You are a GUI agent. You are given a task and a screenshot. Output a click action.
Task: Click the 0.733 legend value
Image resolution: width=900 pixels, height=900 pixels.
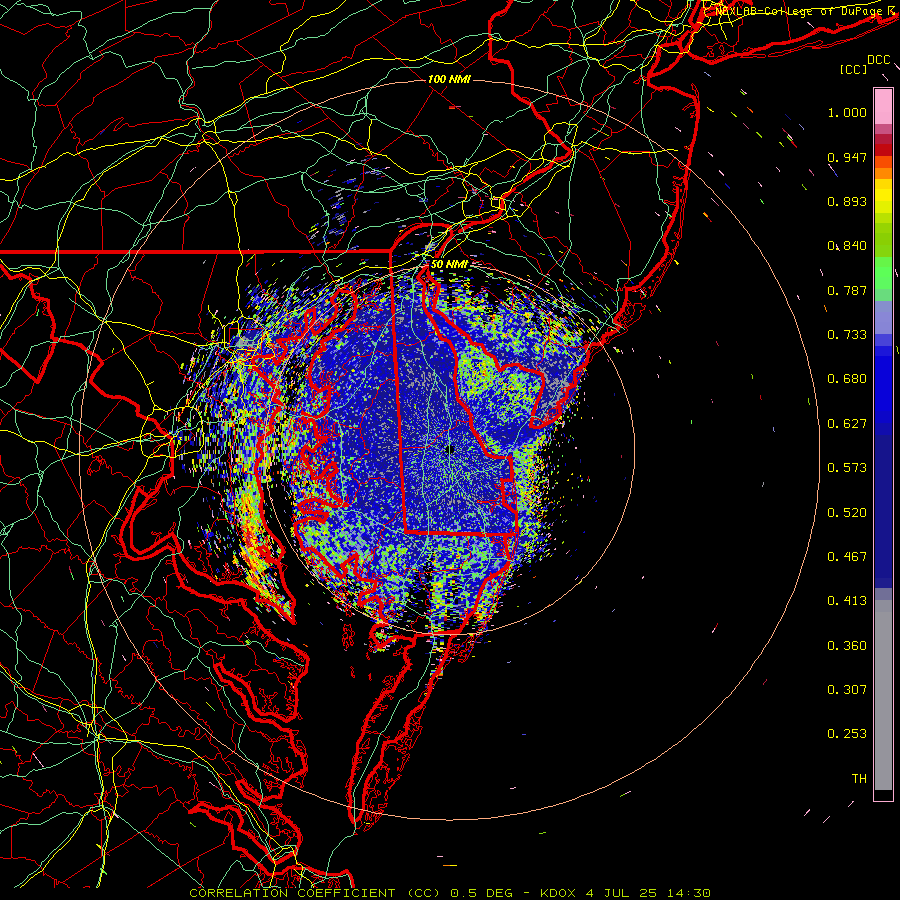tap(847, 335)
